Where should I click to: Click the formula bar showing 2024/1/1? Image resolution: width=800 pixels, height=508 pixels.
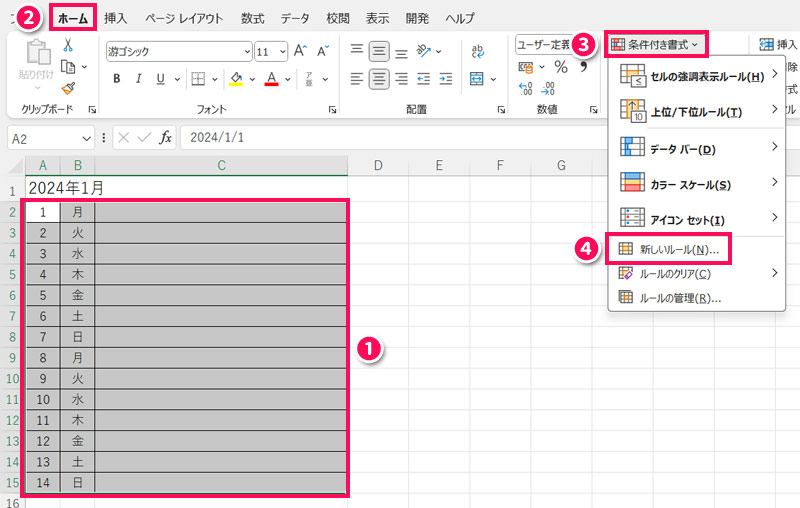[x=393, y=138]
